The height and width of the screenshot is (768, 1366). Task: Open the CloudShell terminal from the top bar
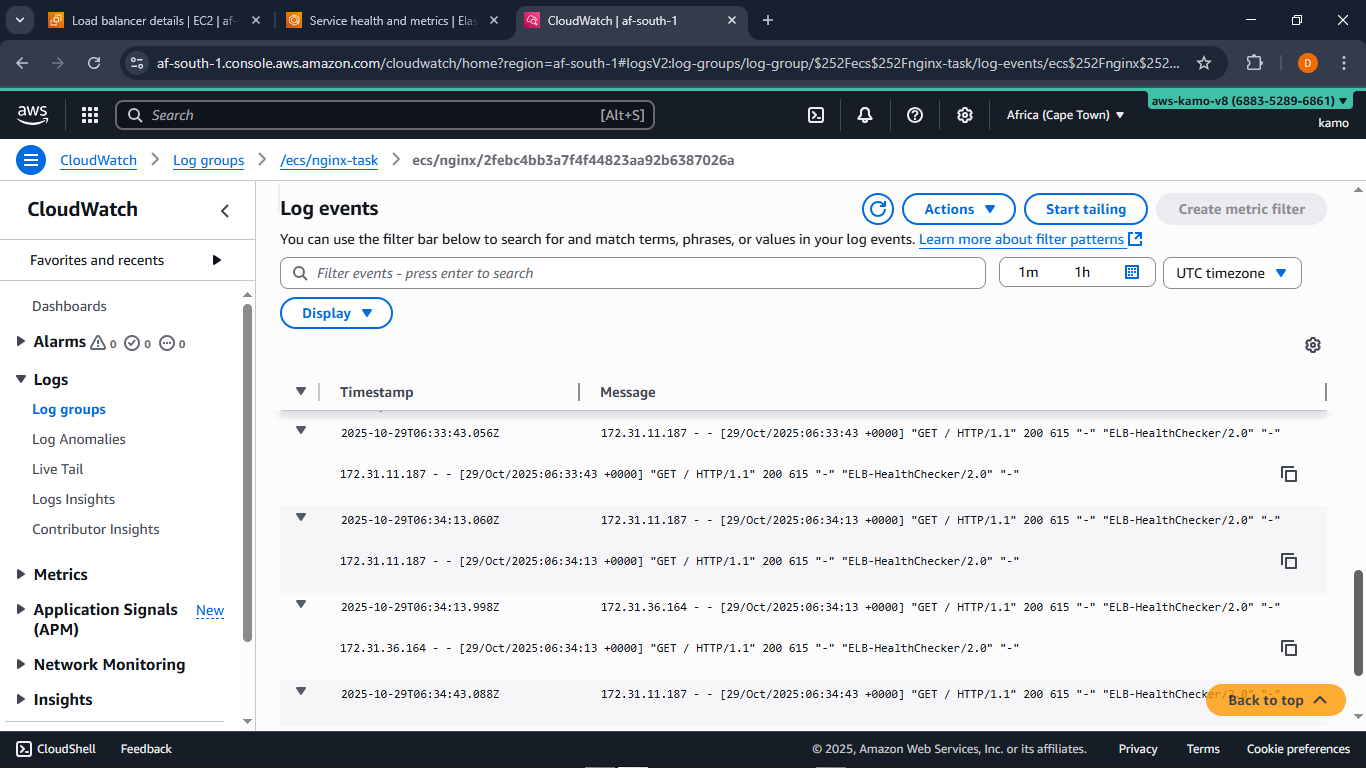[815, 115]
